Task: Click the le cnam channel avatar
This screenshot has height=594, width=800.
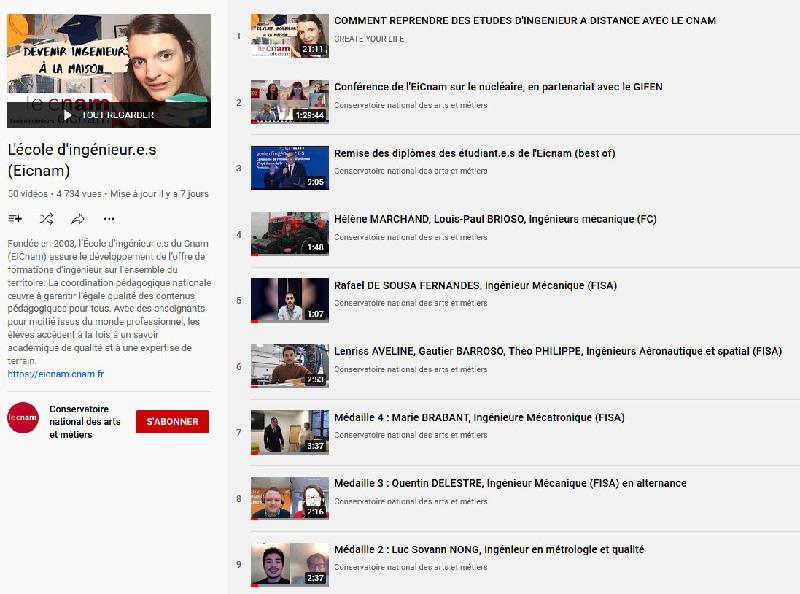Action: (23, 417)
